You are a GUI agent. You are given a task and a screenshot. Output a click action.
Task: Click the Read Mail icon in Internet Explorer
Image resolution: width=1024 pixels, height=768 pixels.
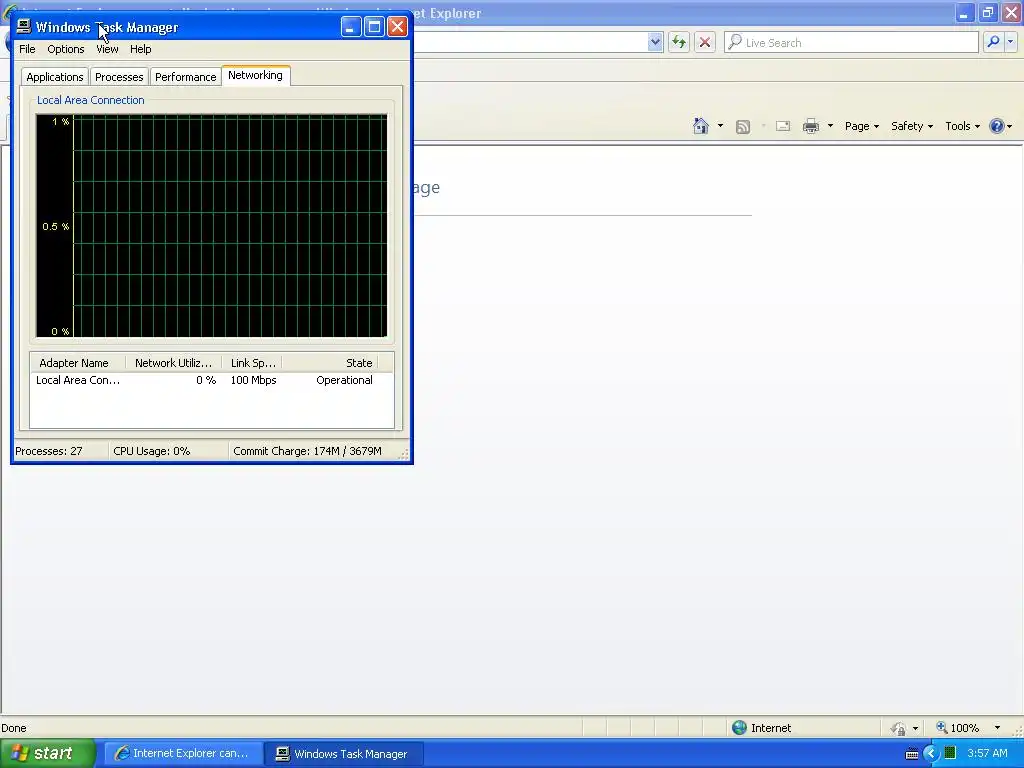[783, 126]
